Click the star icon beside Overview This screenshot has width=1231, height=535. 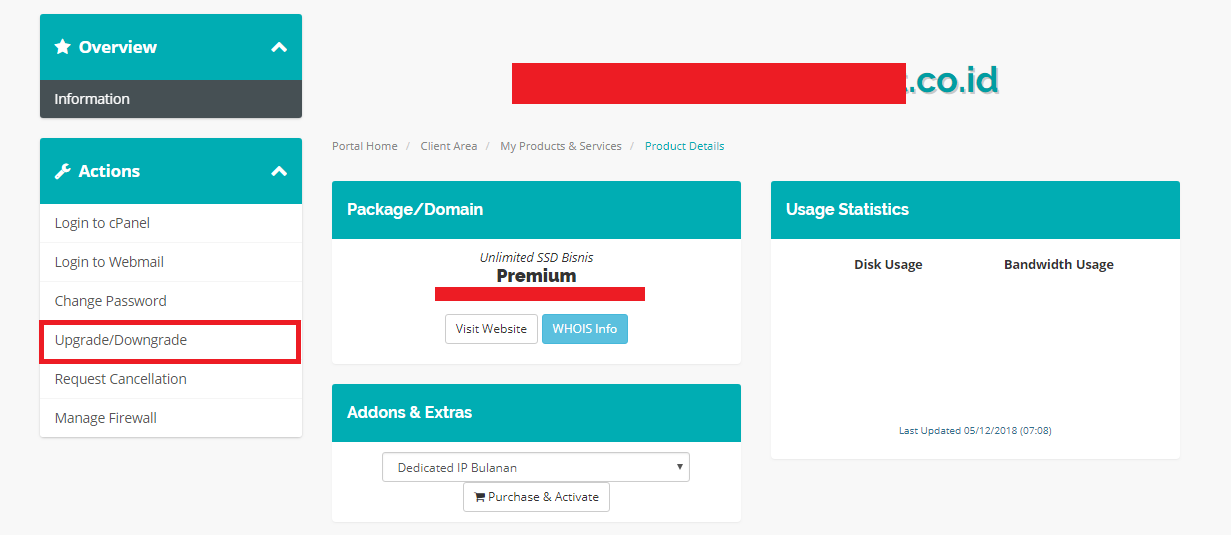coord(63,47)
